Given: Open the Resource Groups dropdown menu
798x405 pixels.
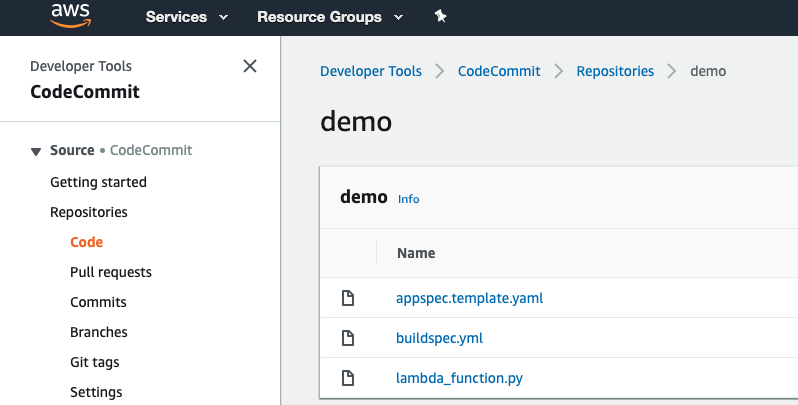Looking at the screenshot, I should click(x=330, y=17).
